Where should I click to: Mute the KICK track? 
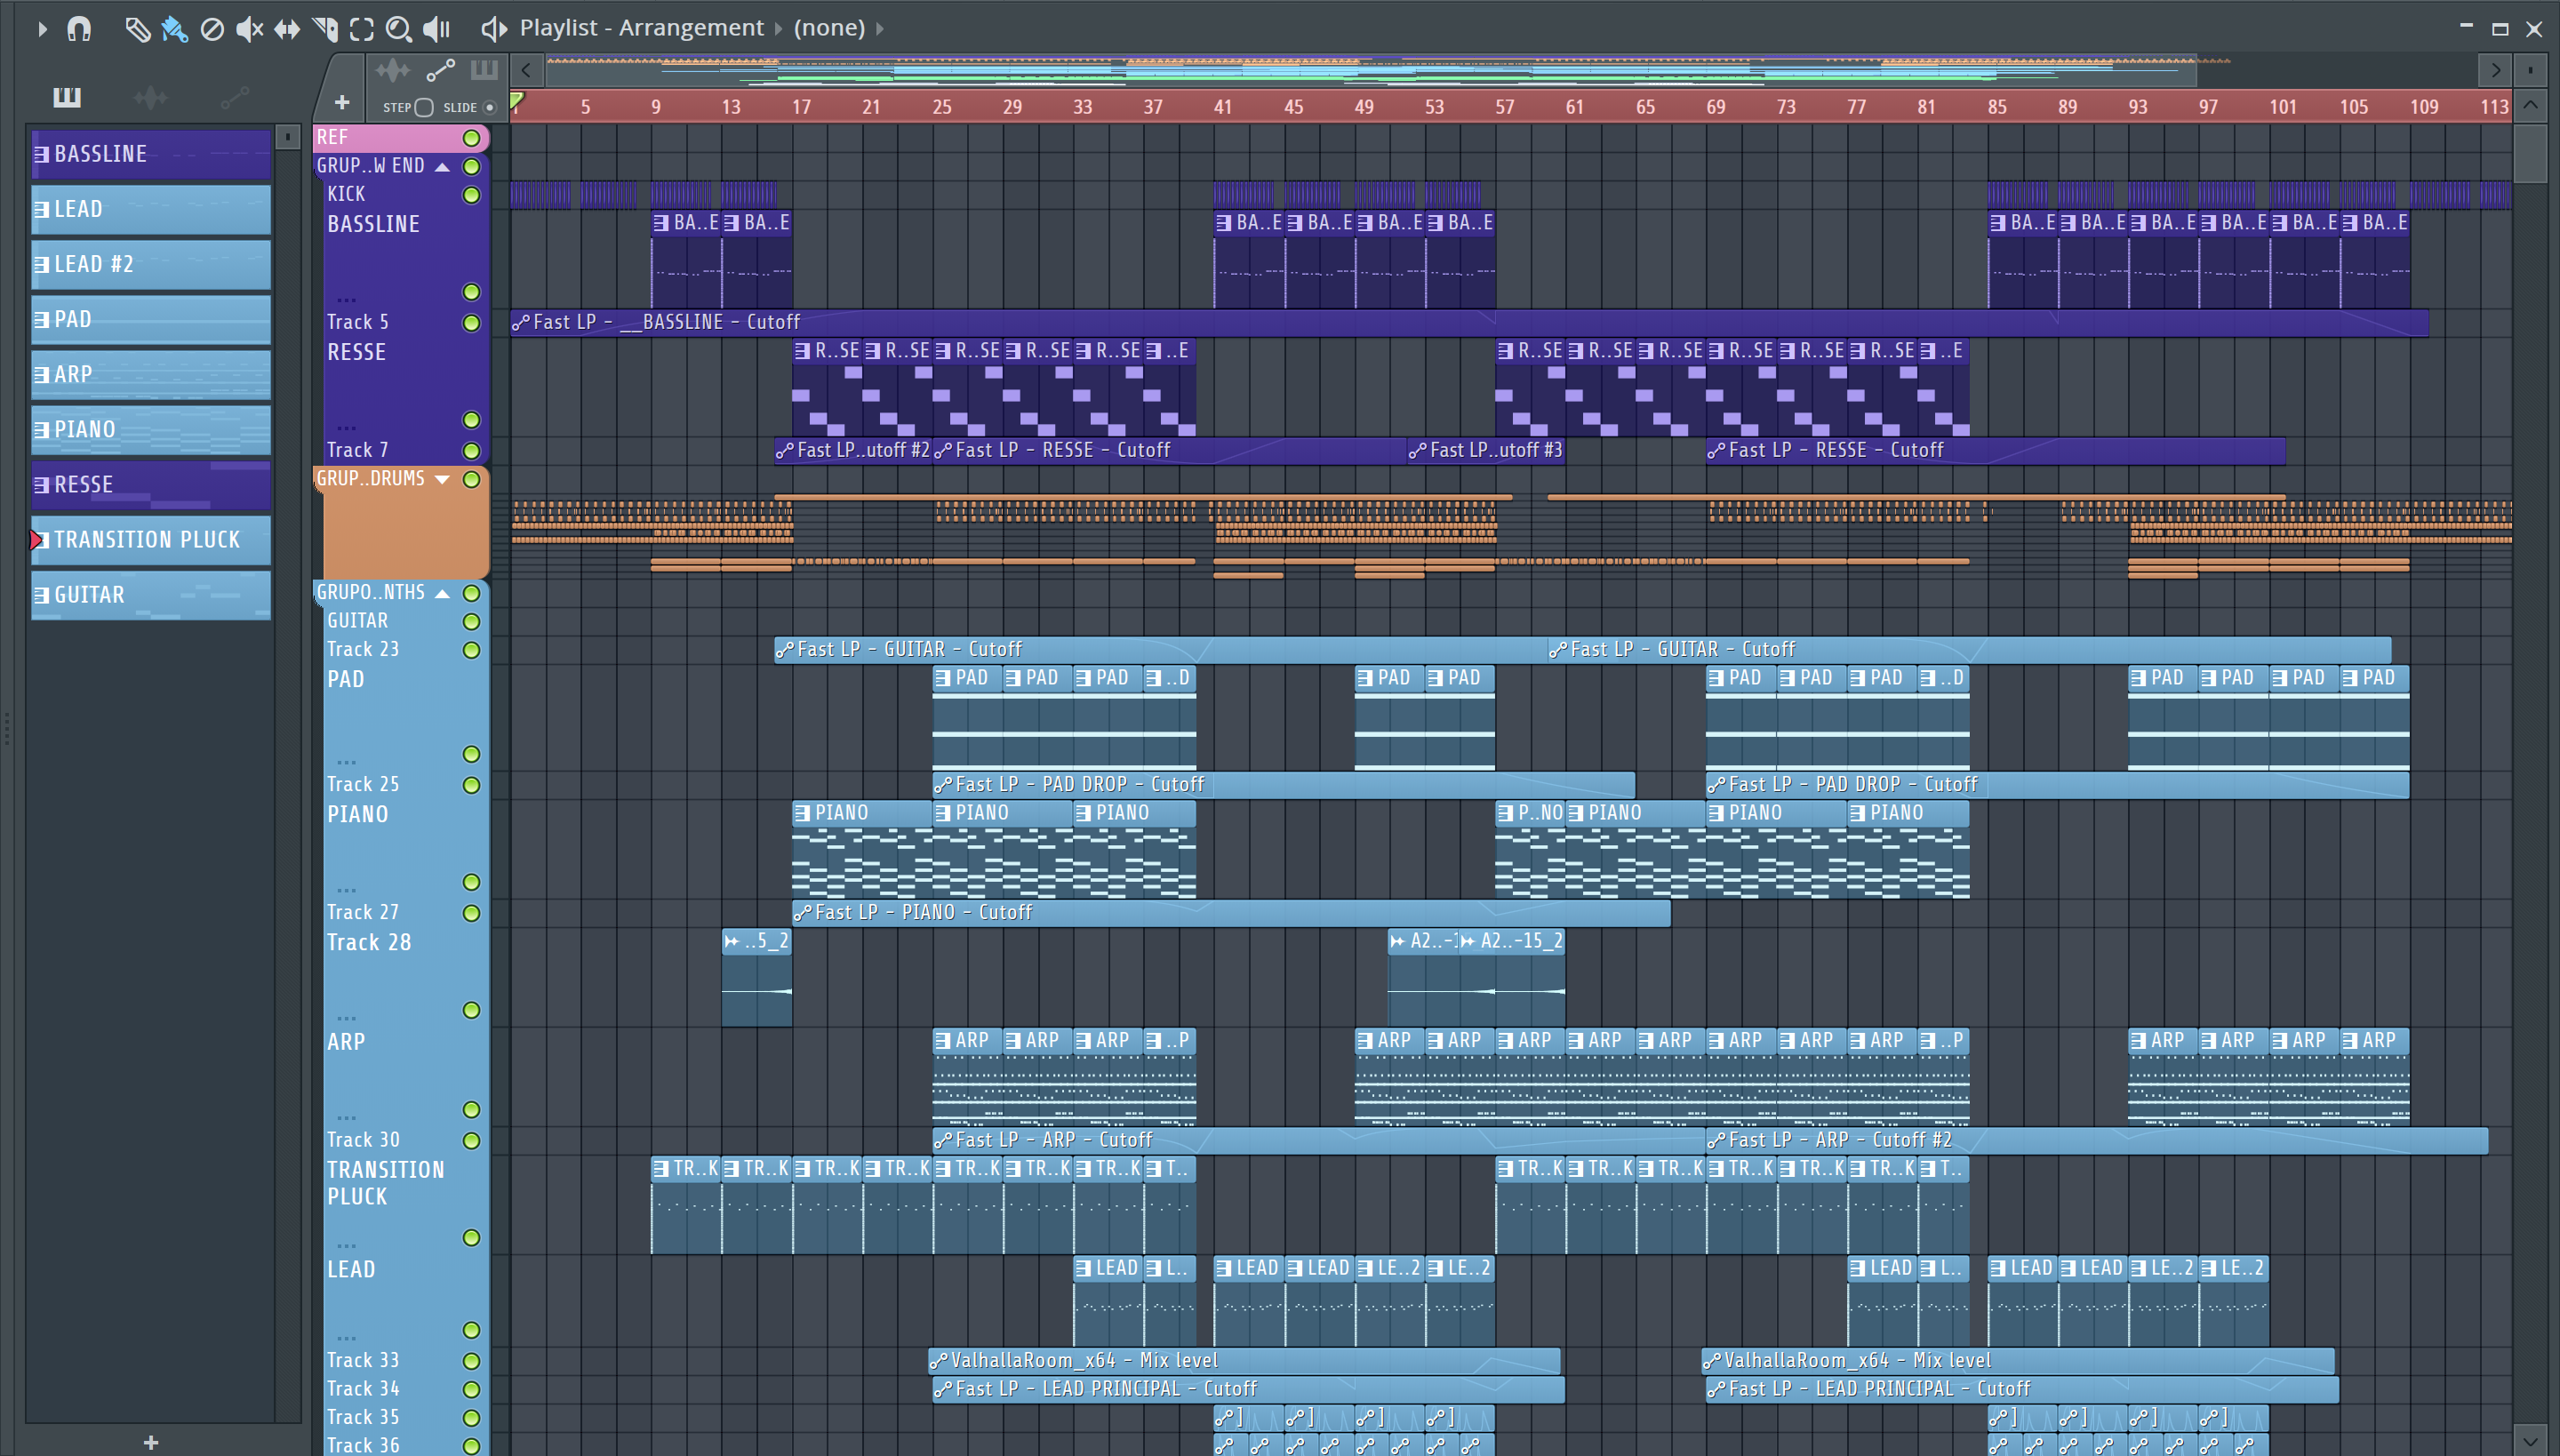point(471,195)
